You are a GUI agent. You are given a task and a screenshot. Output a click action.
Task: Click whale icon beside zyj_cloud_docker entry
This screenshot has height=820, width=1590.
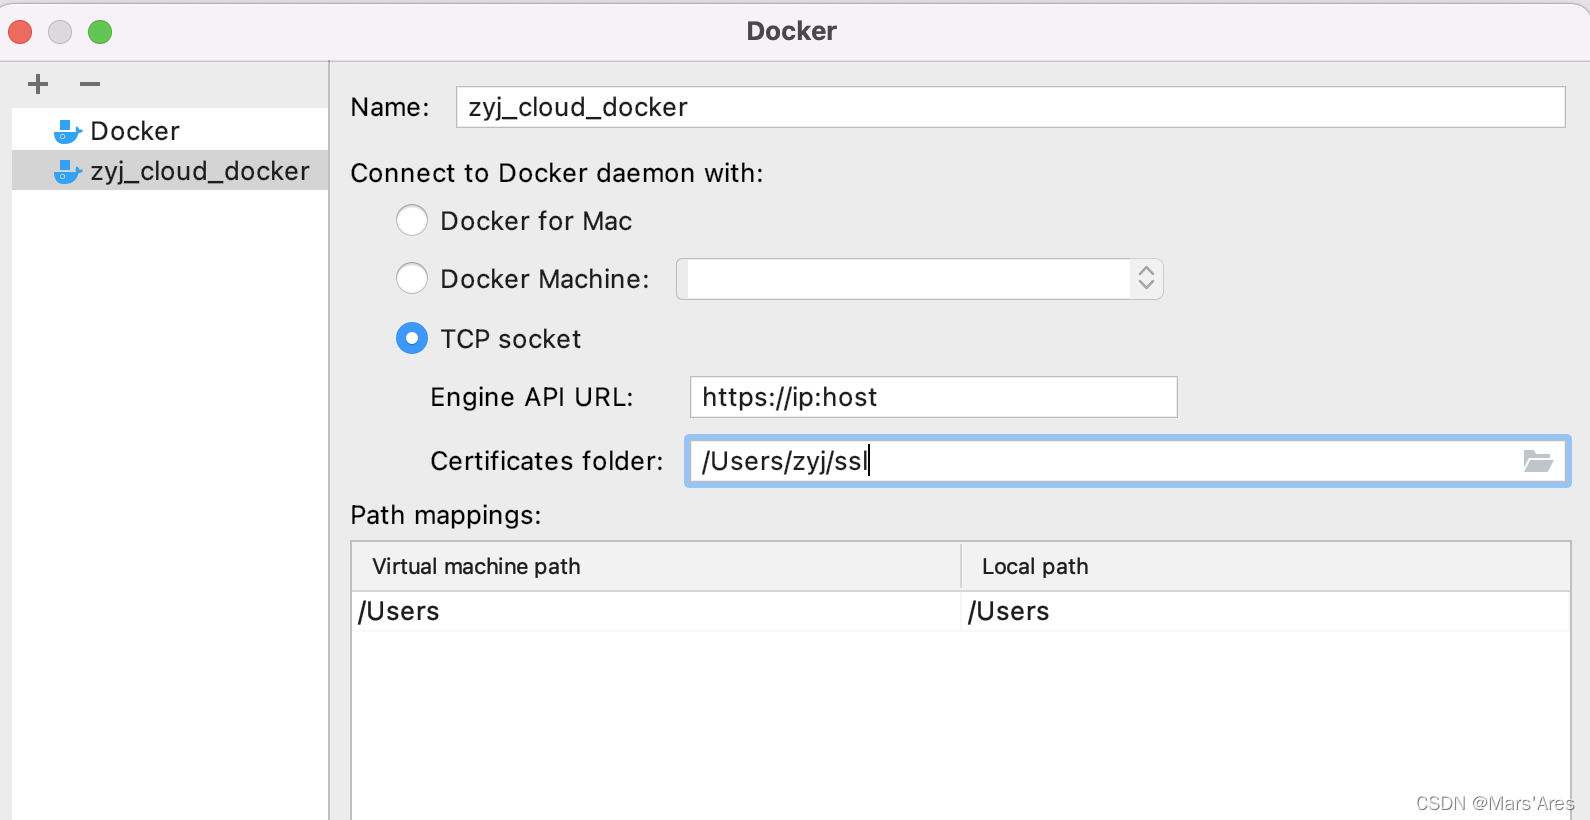(67, 172)
